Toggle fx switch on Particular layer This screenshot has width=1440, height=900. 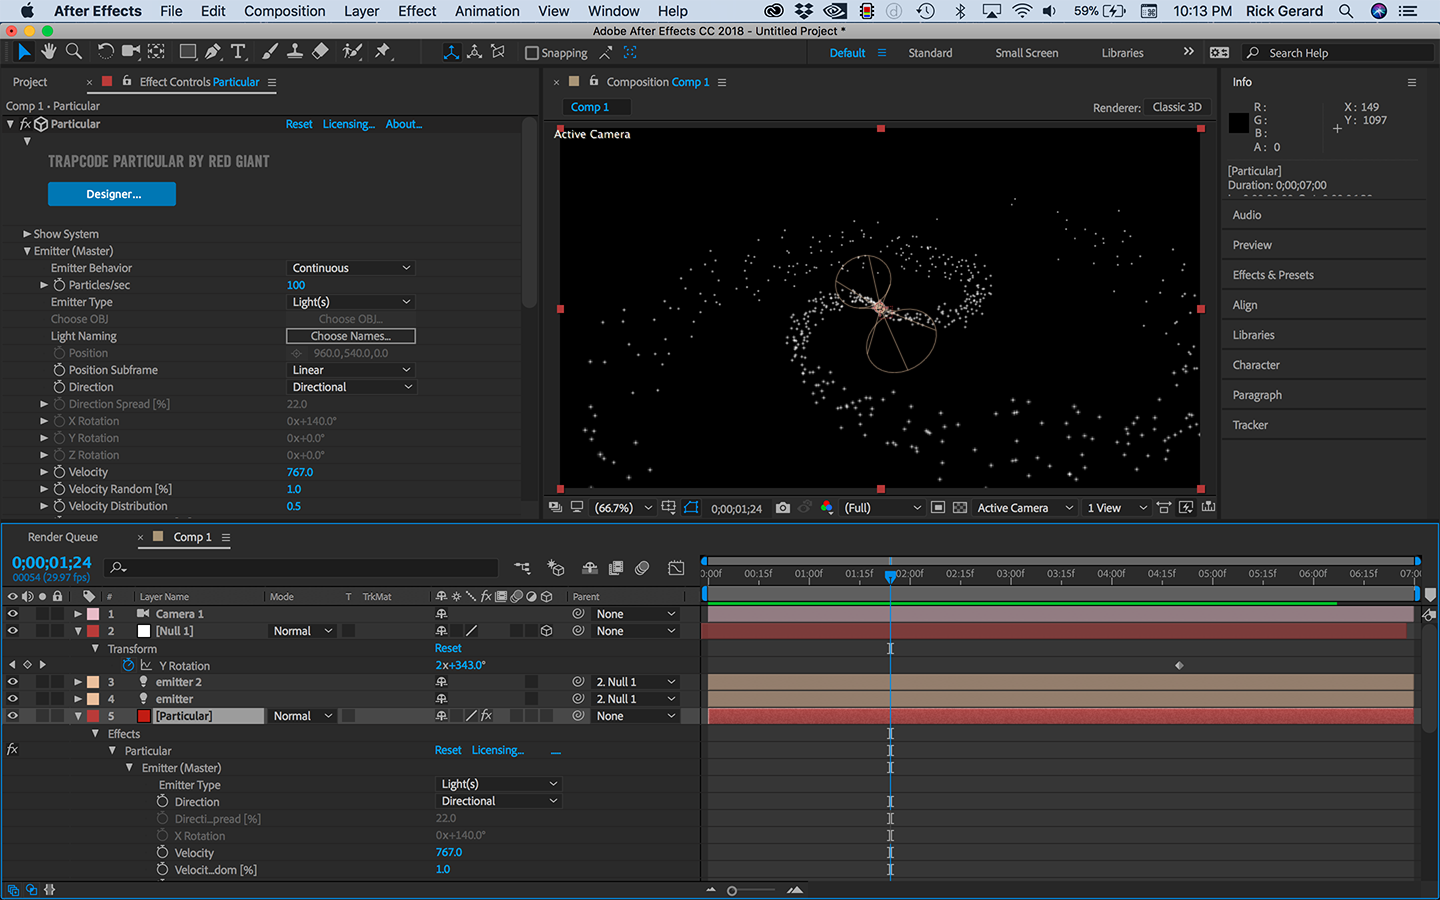tap(486, 716)
